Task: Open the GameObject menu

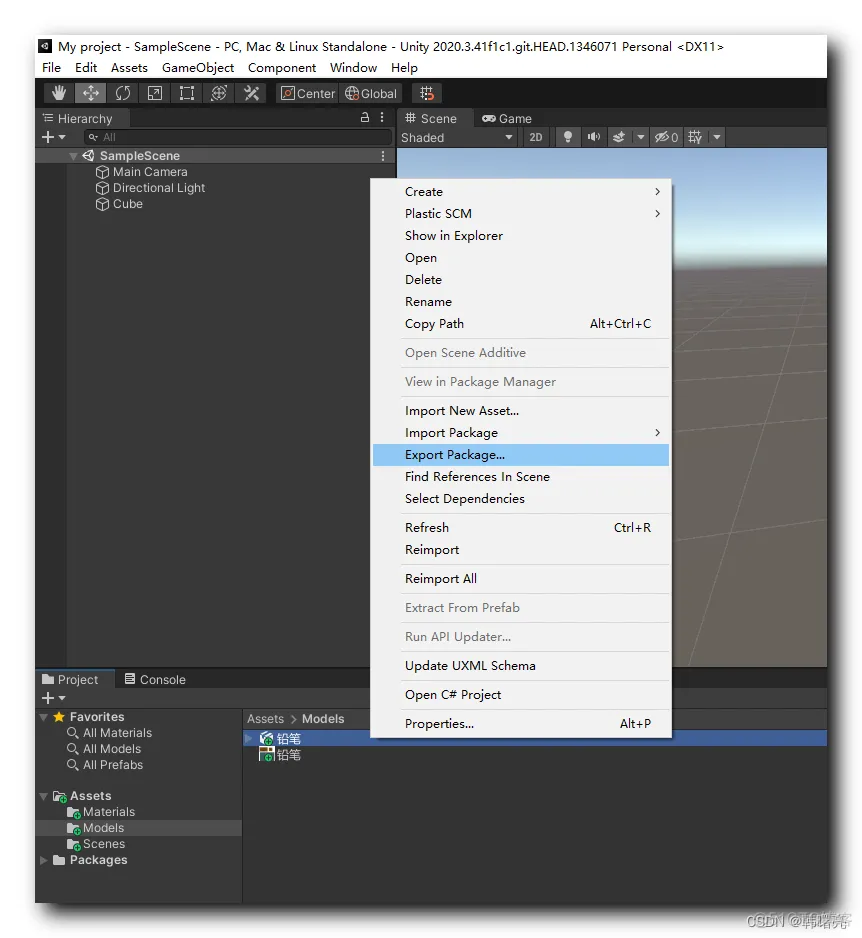Action: pyautogui.click(x=197, y=68)
